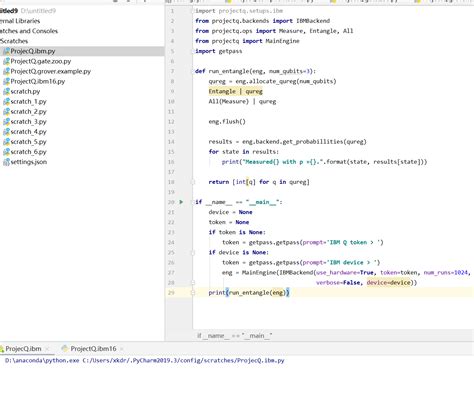Click Python file icon beside ProjectQ.ibm16.py

click(6, 81)
